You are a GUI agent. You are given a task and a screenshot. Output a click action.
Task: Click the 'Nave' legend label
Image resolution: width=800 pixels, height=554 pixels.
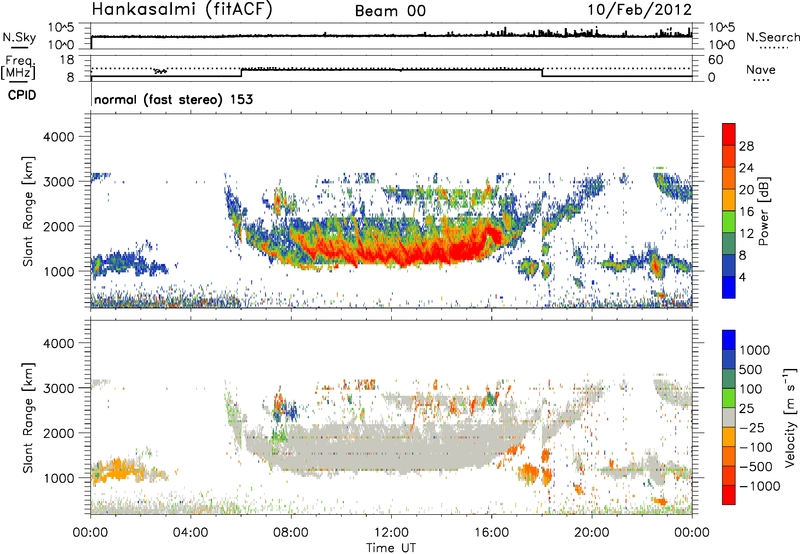tap(761, 69)
